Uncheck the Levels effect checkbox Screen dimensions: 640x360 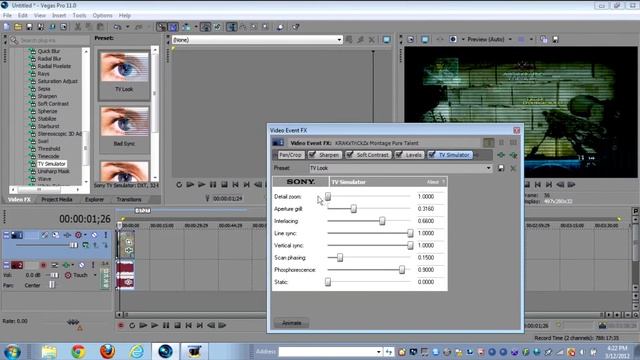[399, 155]
